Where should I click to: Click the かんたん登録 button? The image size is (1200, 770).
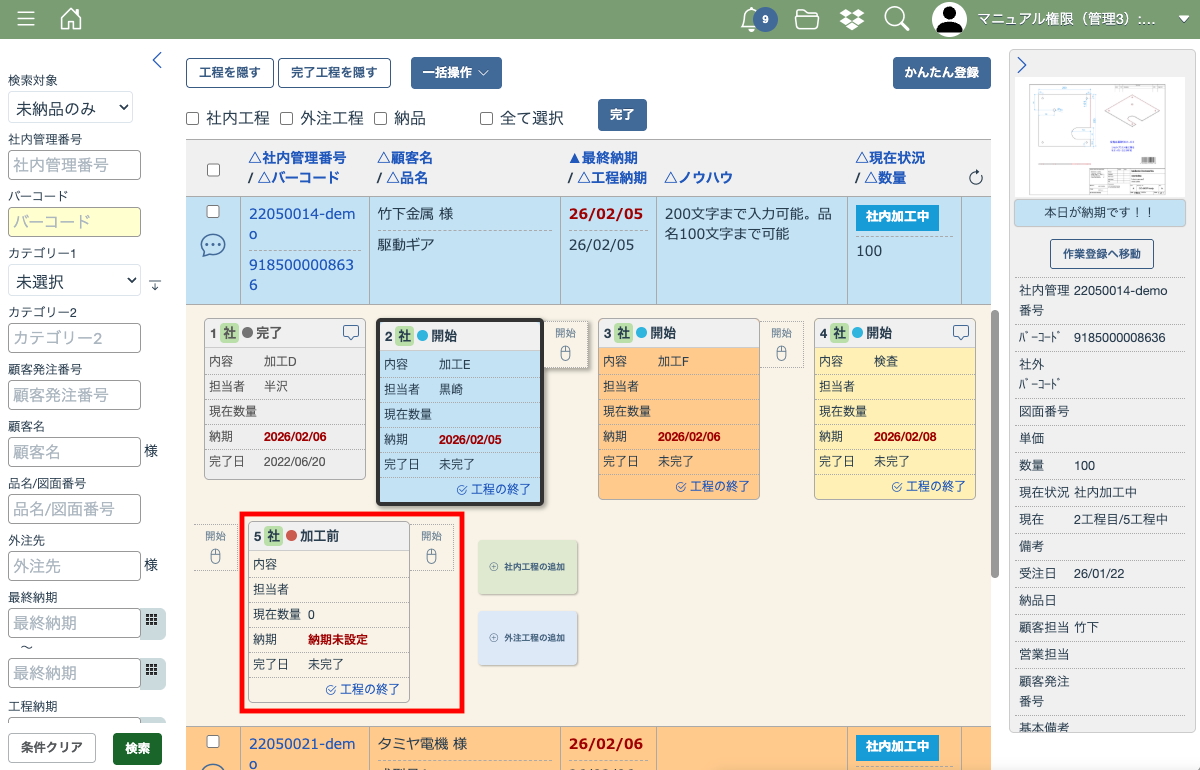point(941,73)
